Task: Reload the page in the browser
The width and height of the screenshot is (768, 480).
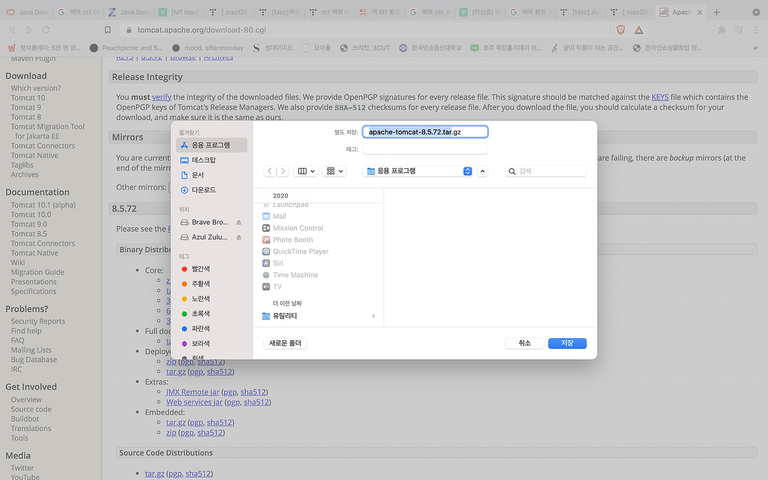Action: [x=46, y=30]
